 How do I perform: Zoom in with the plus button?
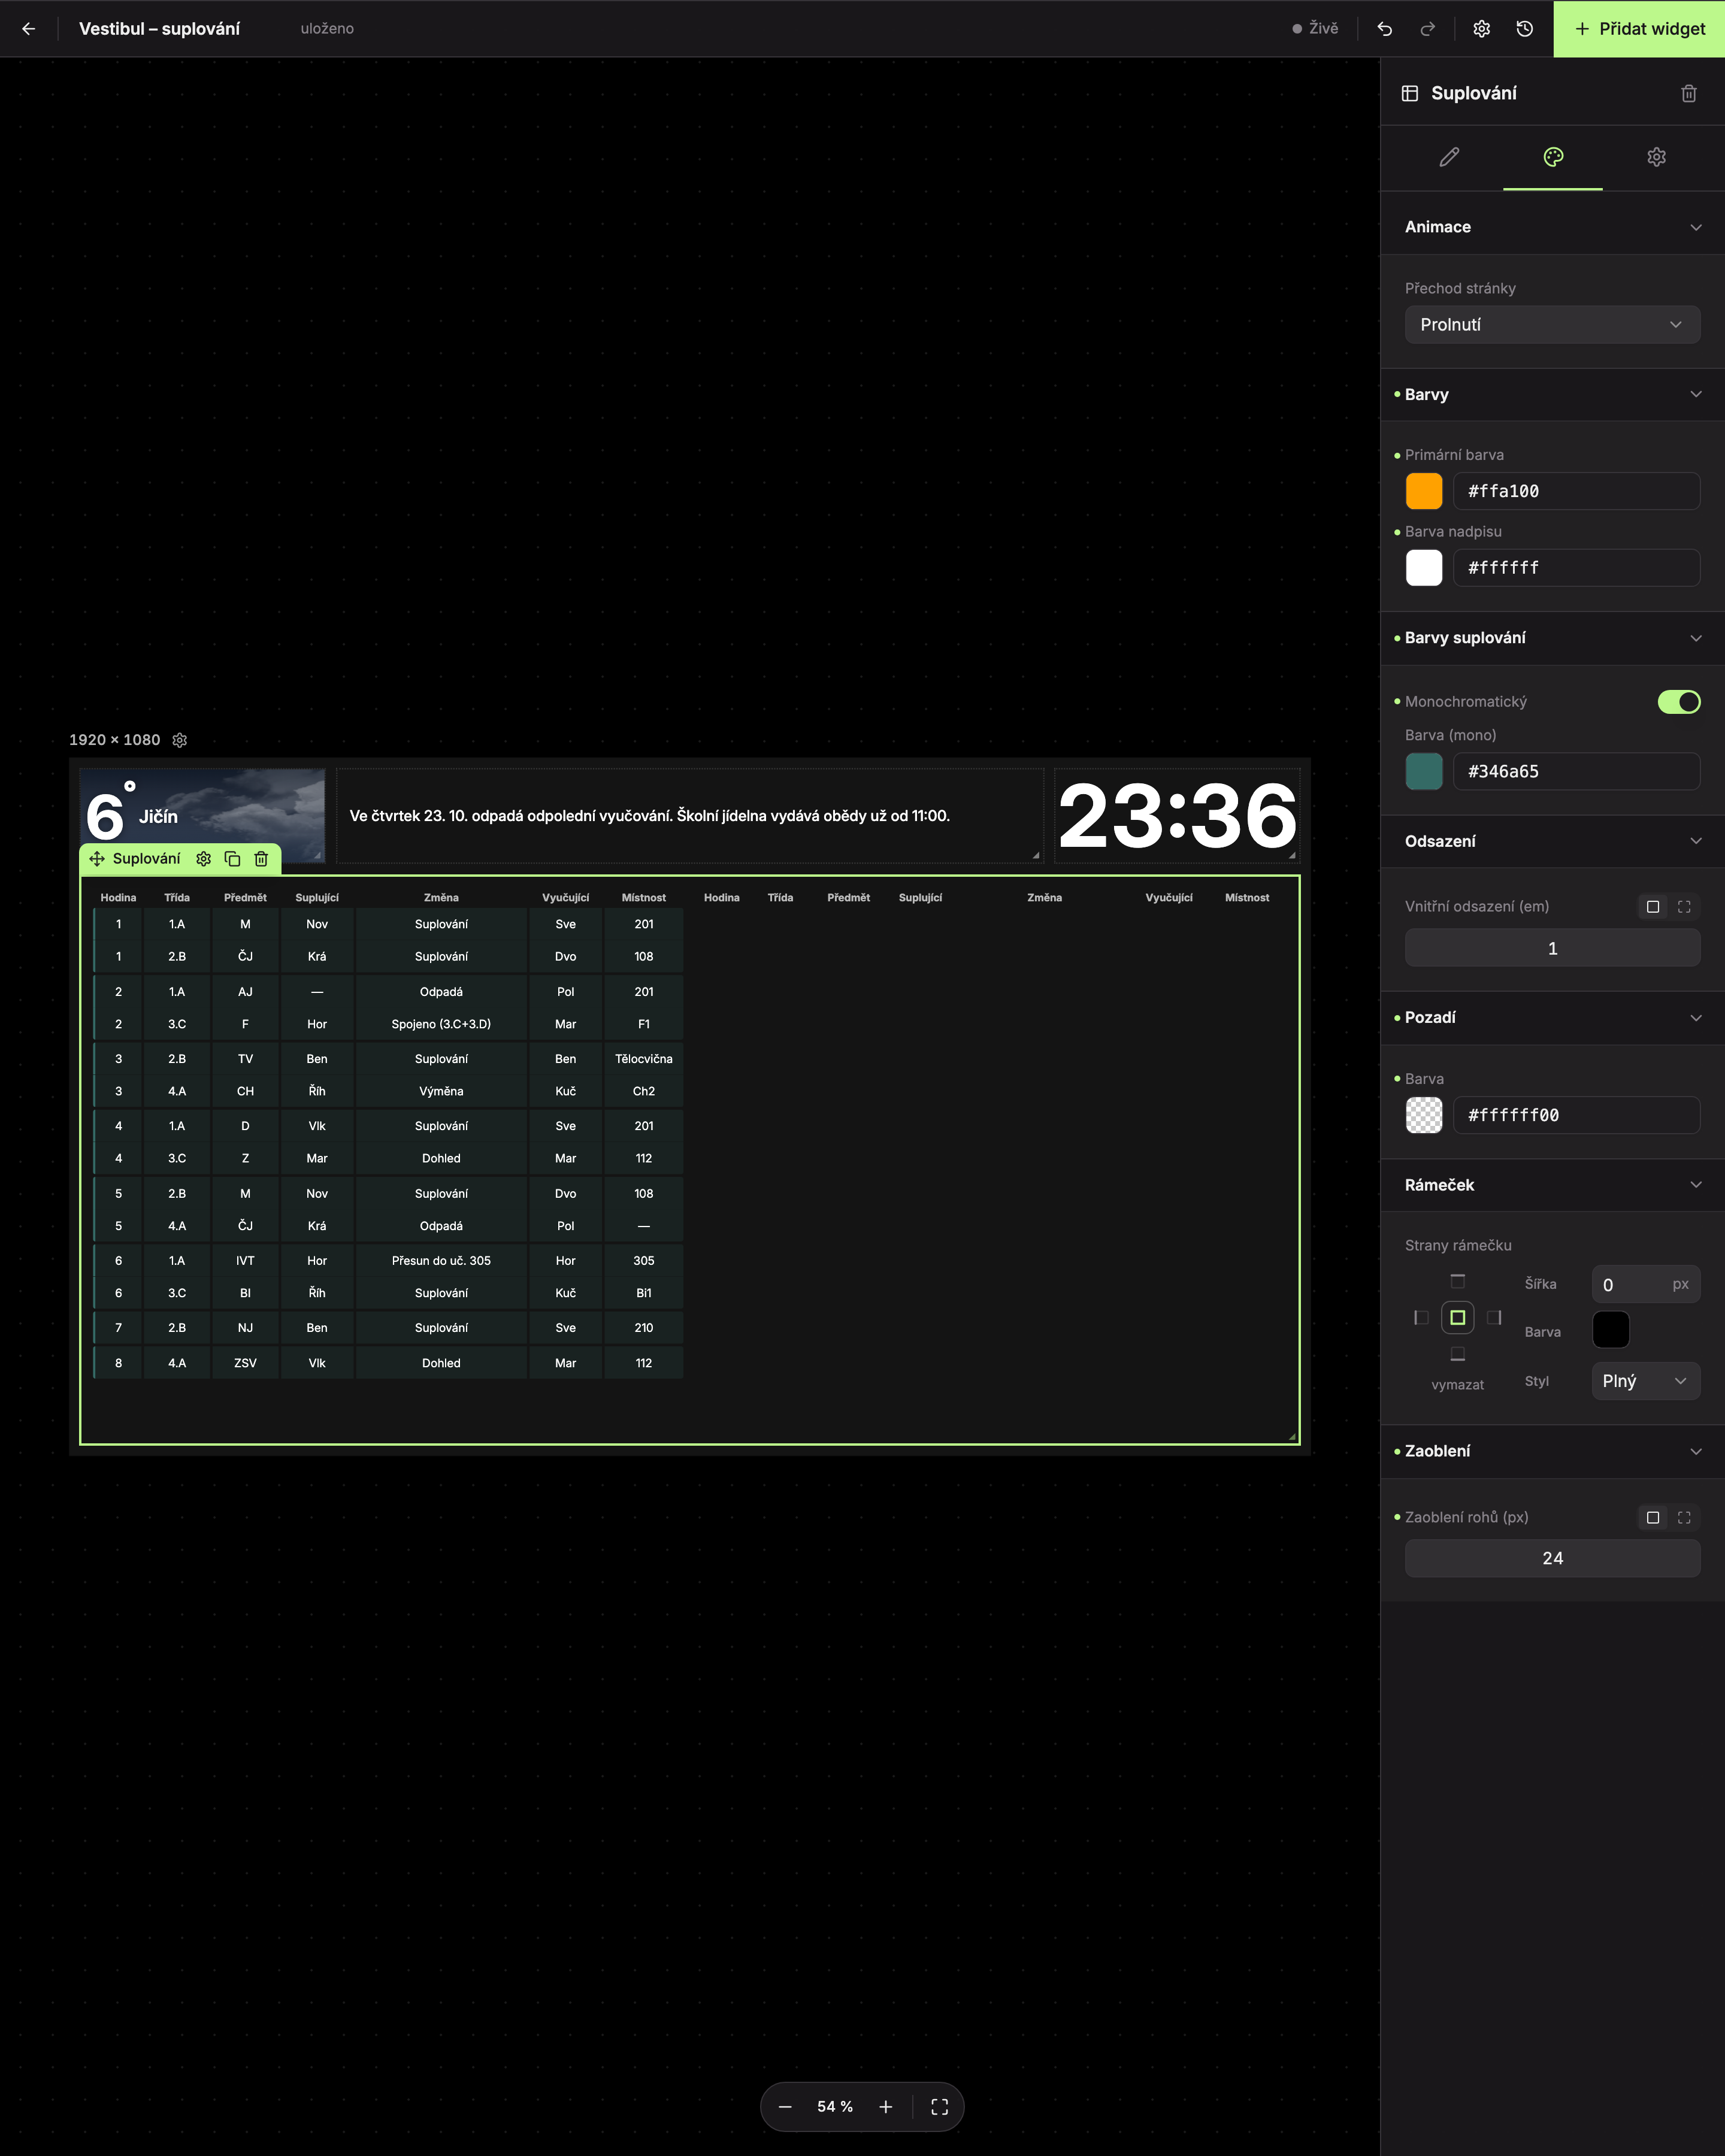tap(885, 2107)
